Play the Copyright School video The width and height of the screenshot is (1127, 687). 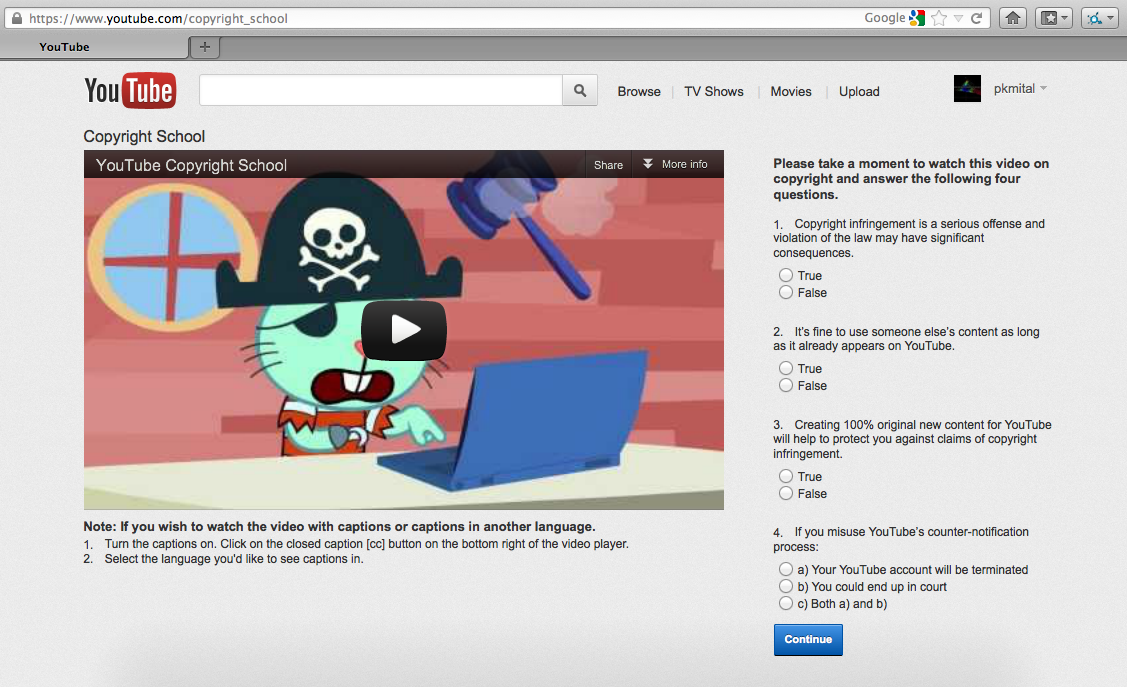point(403,330)
